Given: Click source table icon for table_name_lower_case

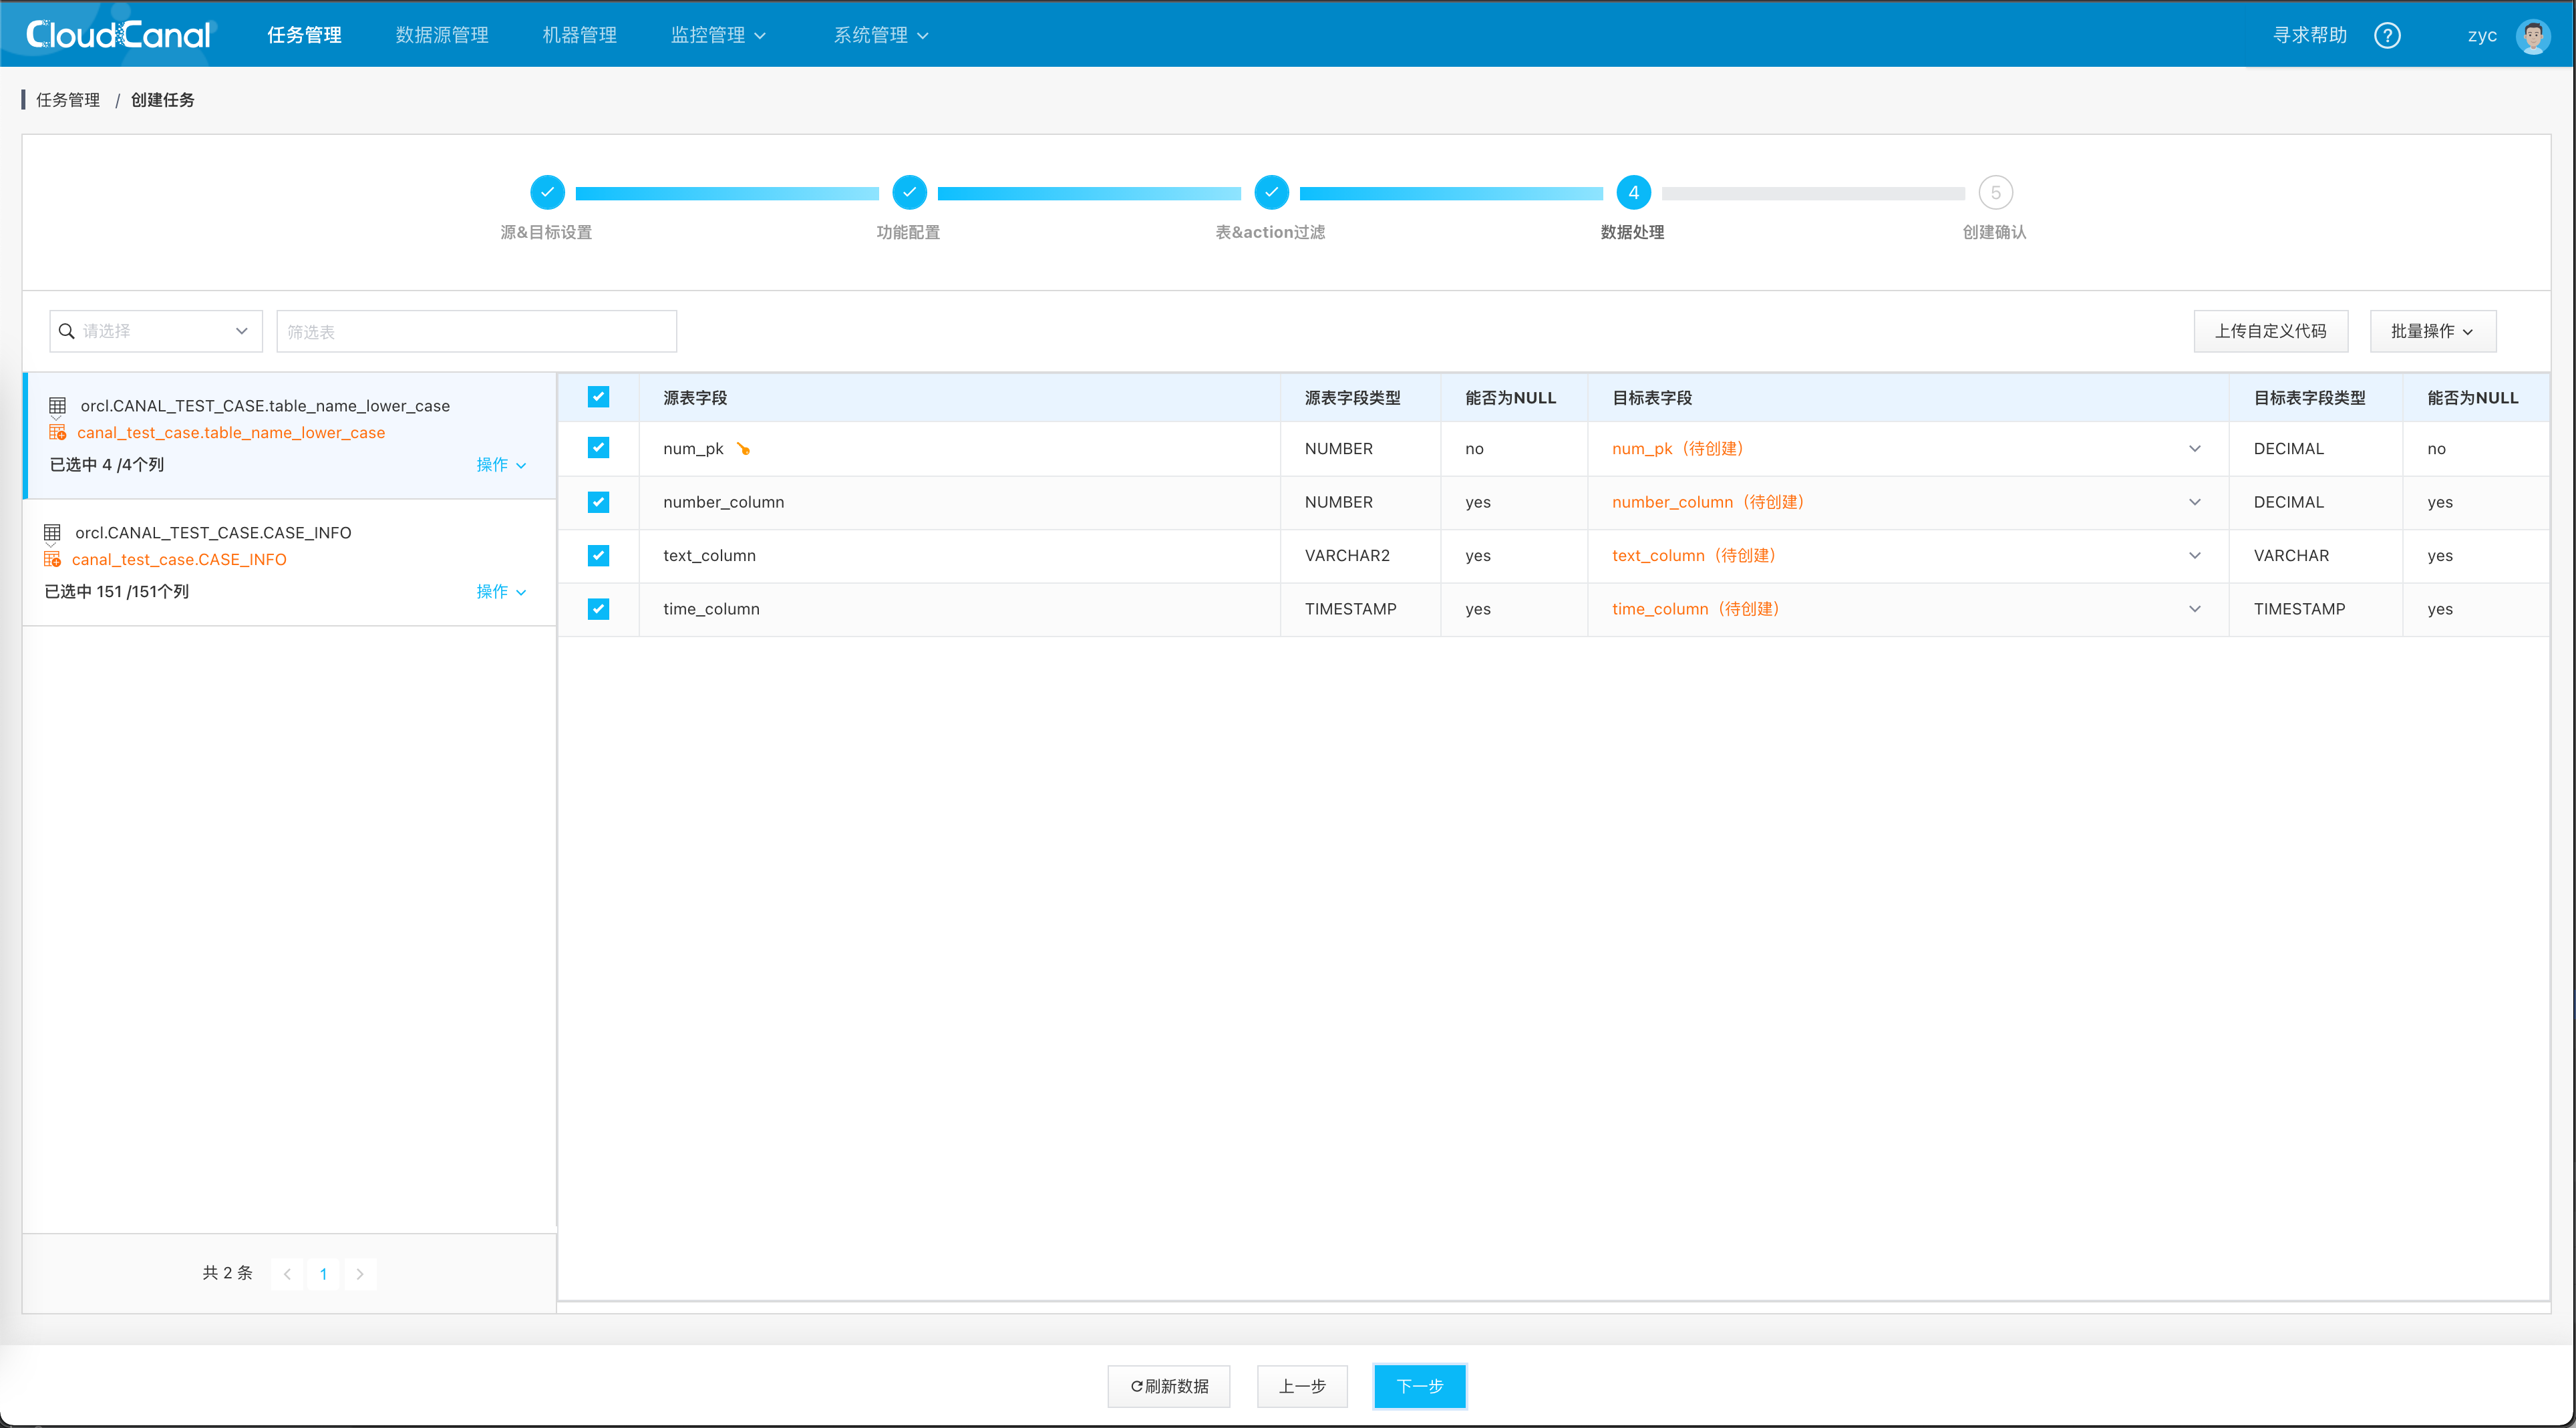Looking at the screenshot, I should click(58, 405).
